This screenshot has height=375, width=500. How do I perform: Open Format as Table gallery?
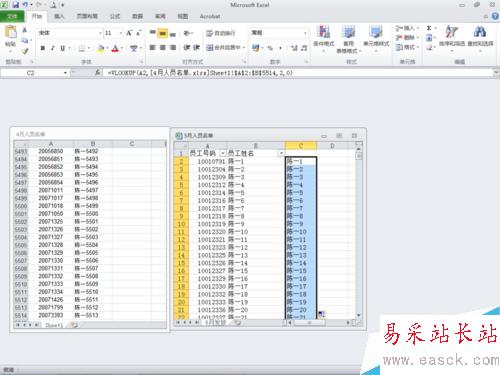348,39
